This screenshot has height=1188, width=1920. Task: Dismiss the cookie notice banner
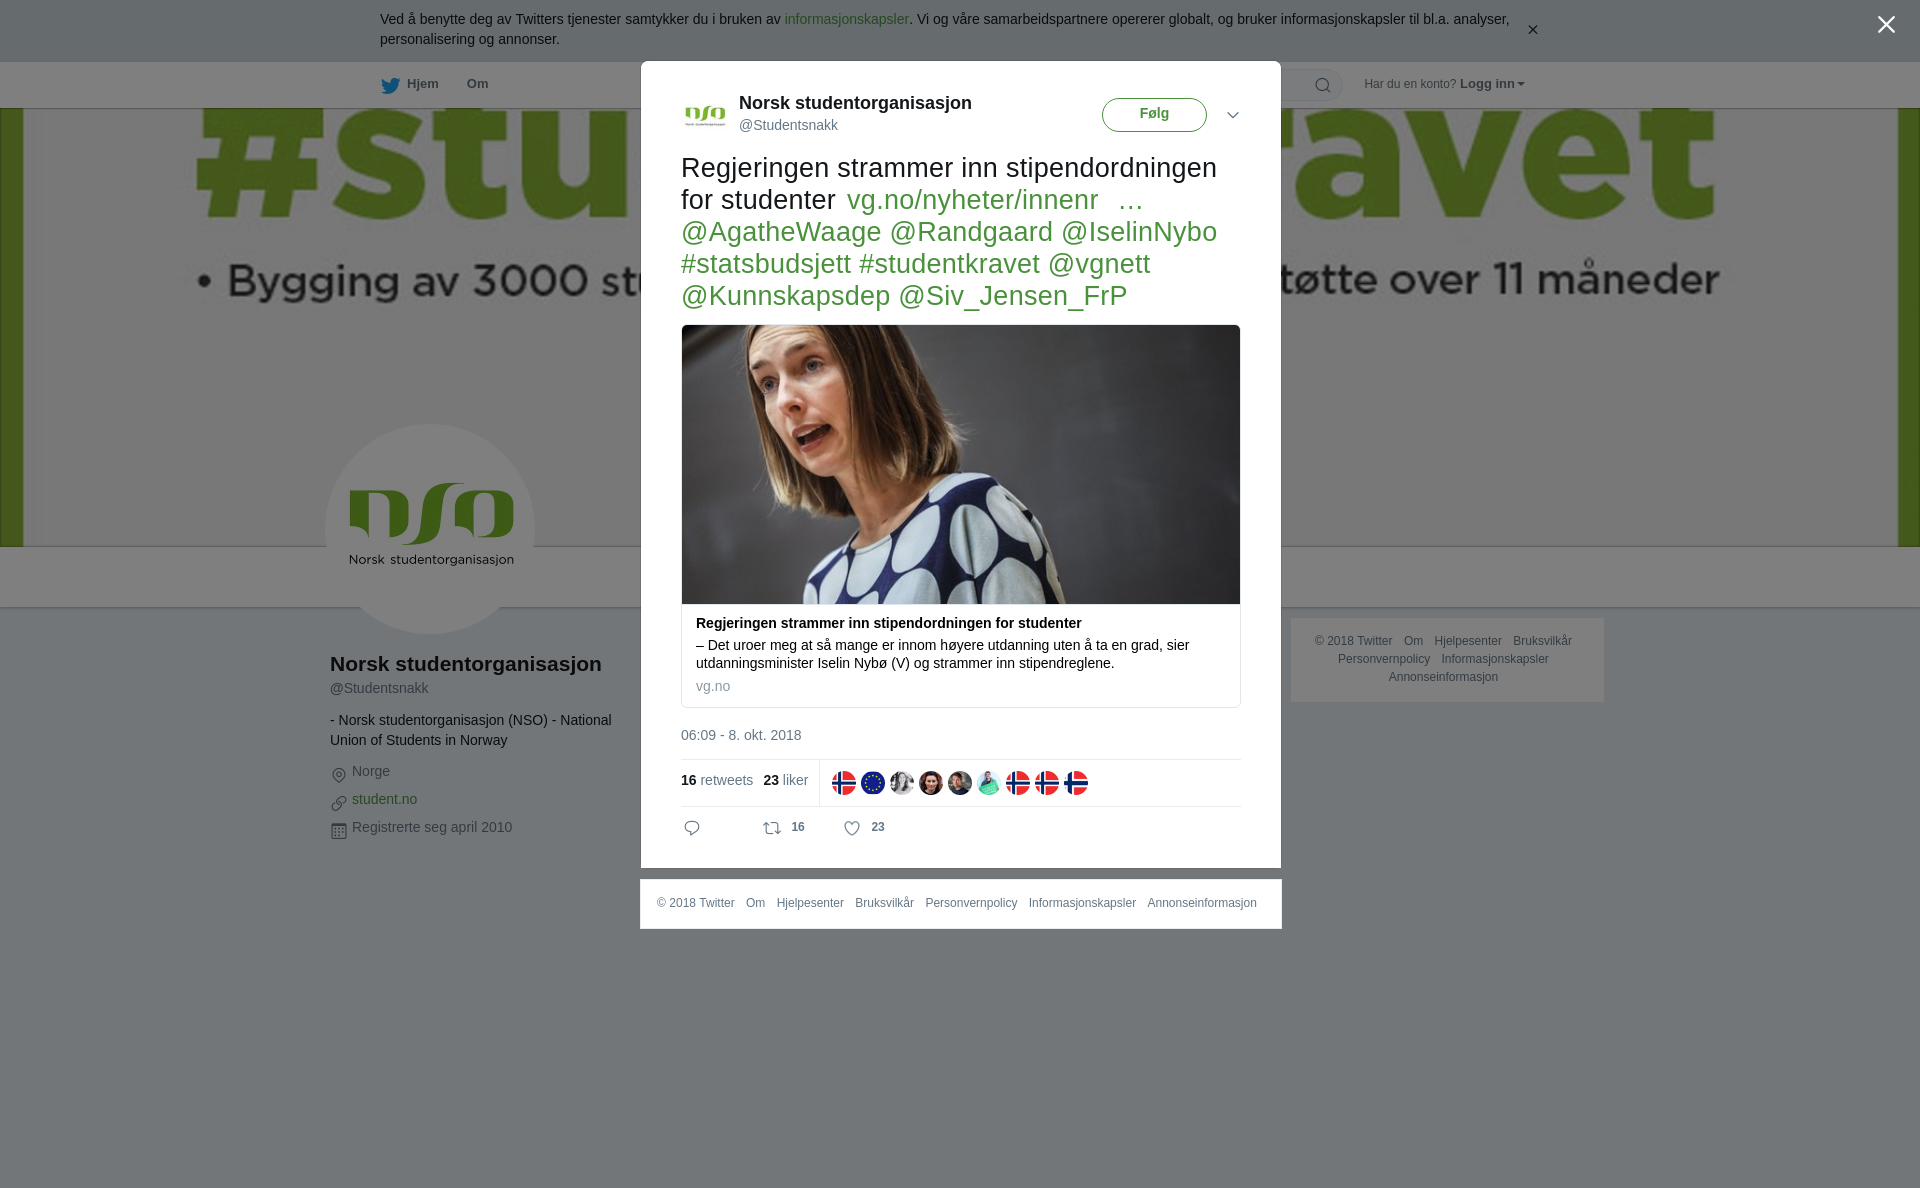point(1532,30)
